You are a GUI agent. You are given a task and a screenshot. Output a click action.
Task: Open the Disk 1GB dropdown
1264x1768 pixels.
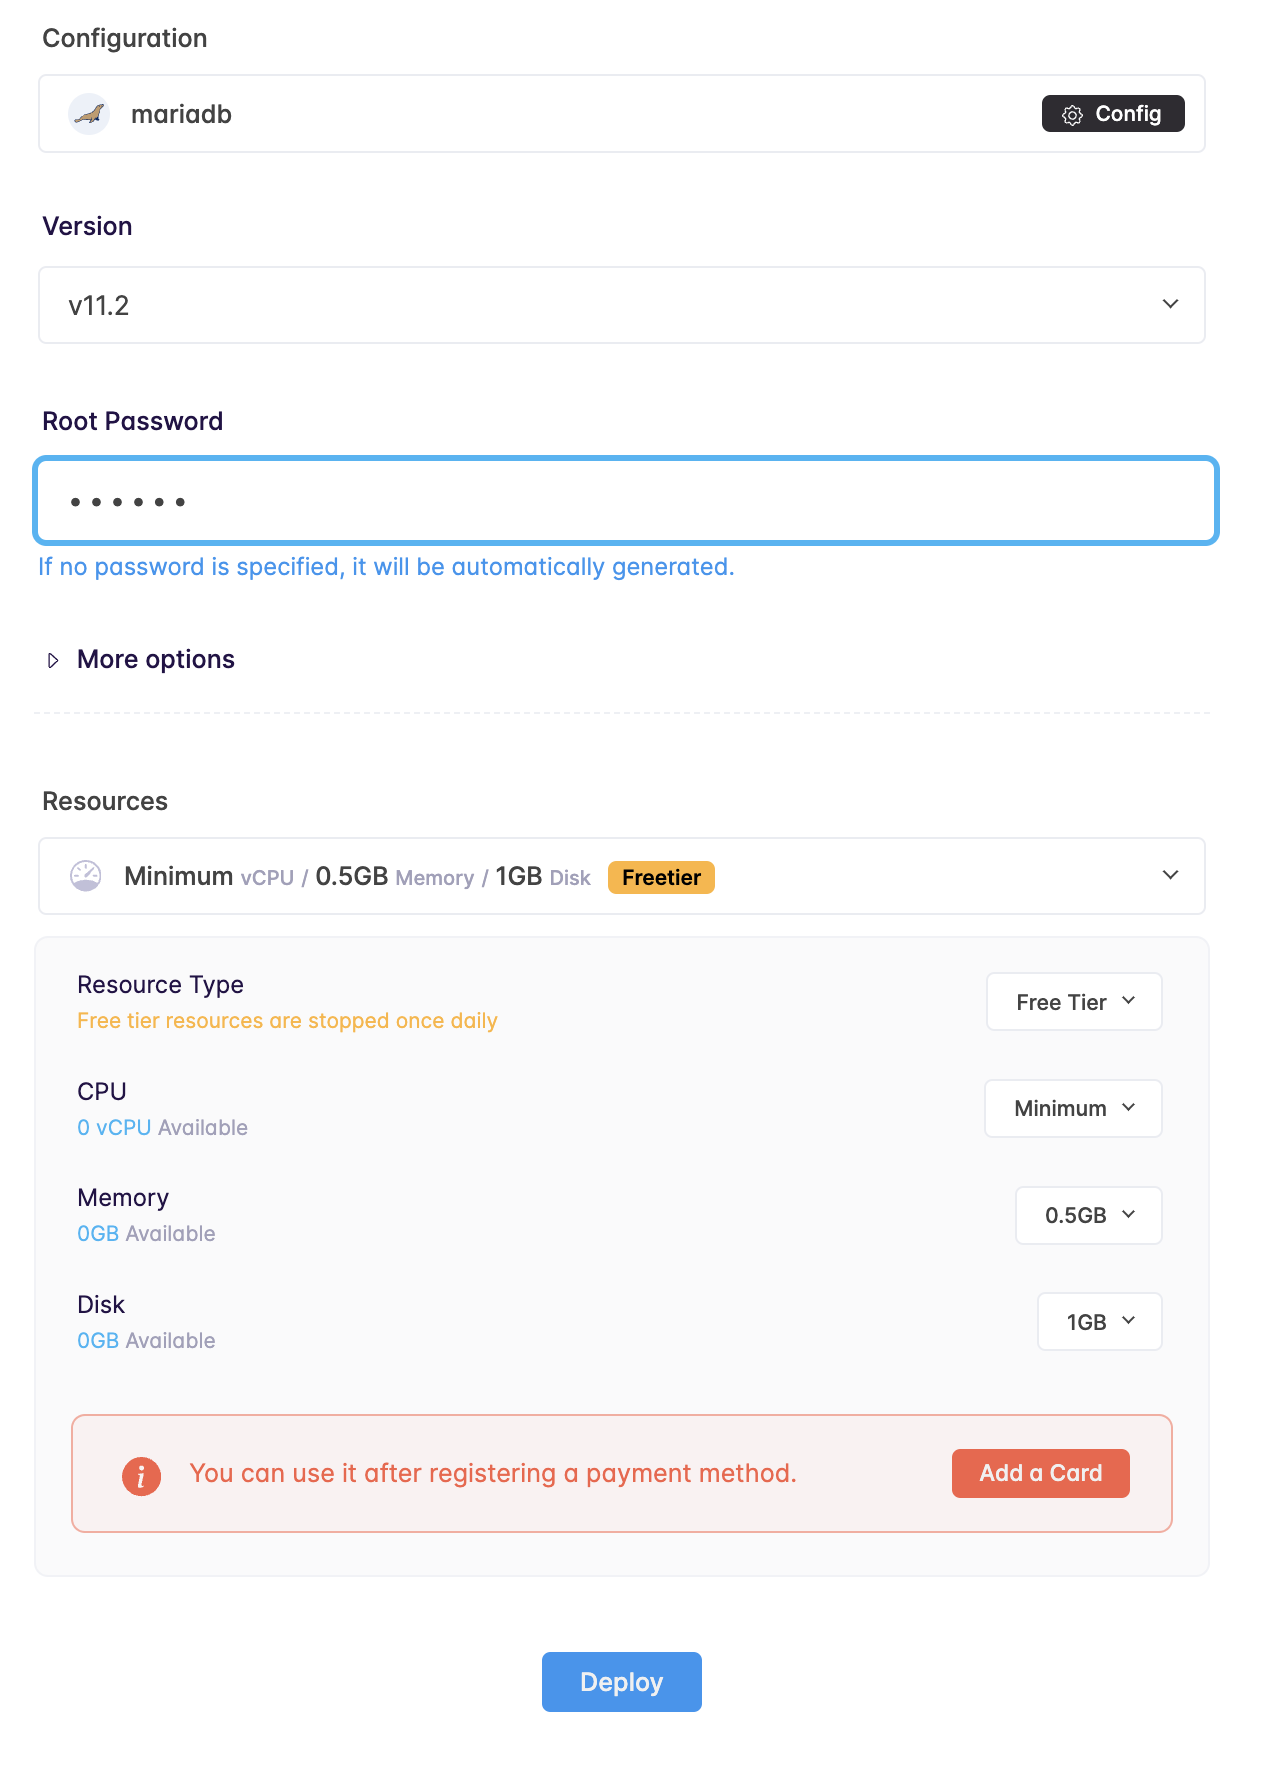click(x=1099, y=1322)
